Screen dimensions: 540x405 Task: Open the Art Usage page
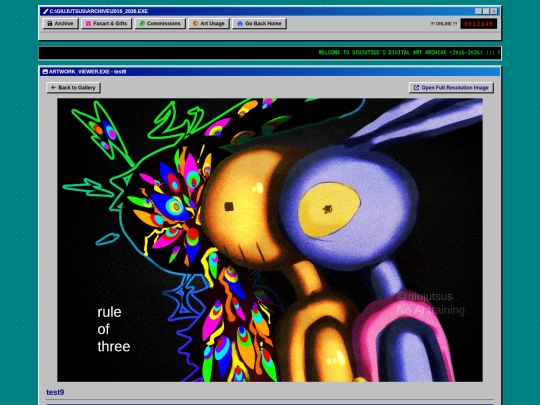tap(209, 23)
